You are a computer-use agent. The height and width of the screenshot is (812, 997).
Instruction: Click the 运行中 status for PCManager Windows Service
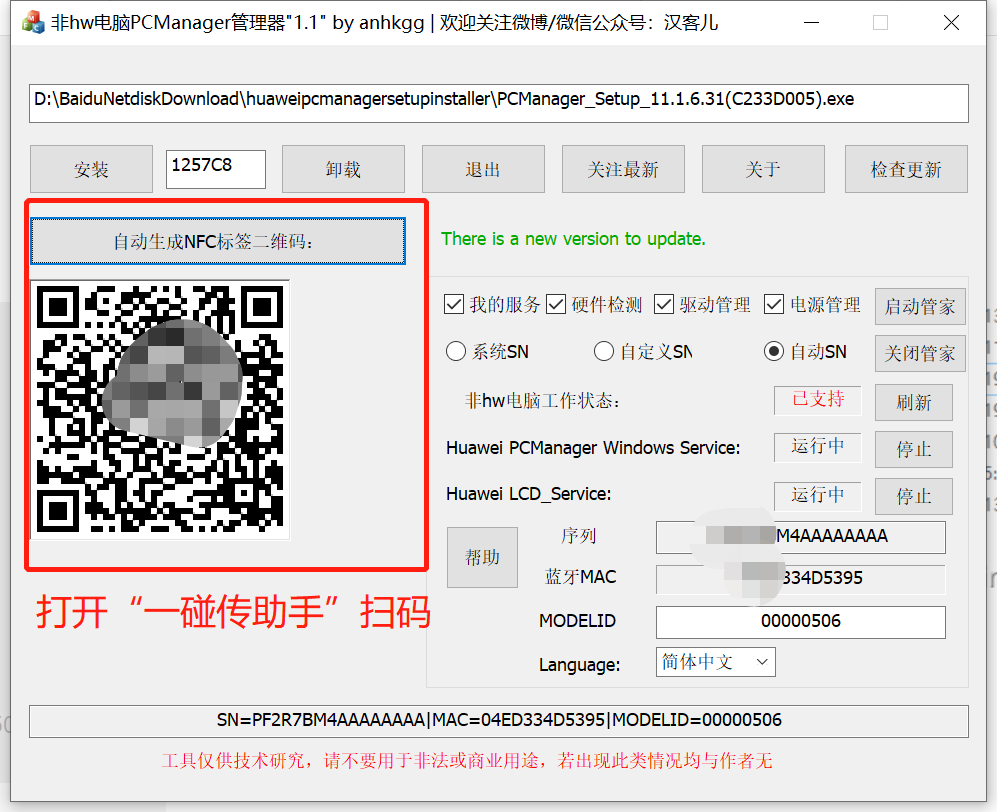tap(818, 446)
